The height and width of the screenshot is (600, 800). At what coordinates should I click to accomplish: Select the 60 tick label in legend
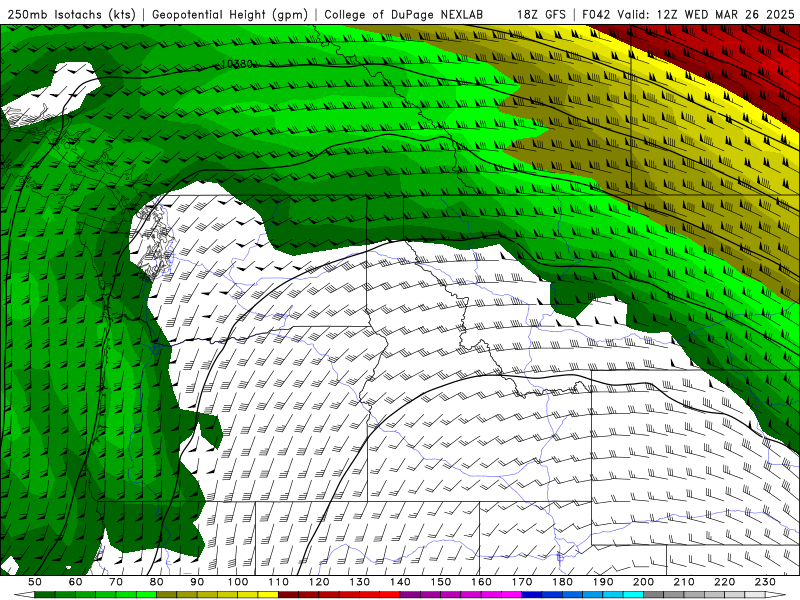(x=76, y=582)
